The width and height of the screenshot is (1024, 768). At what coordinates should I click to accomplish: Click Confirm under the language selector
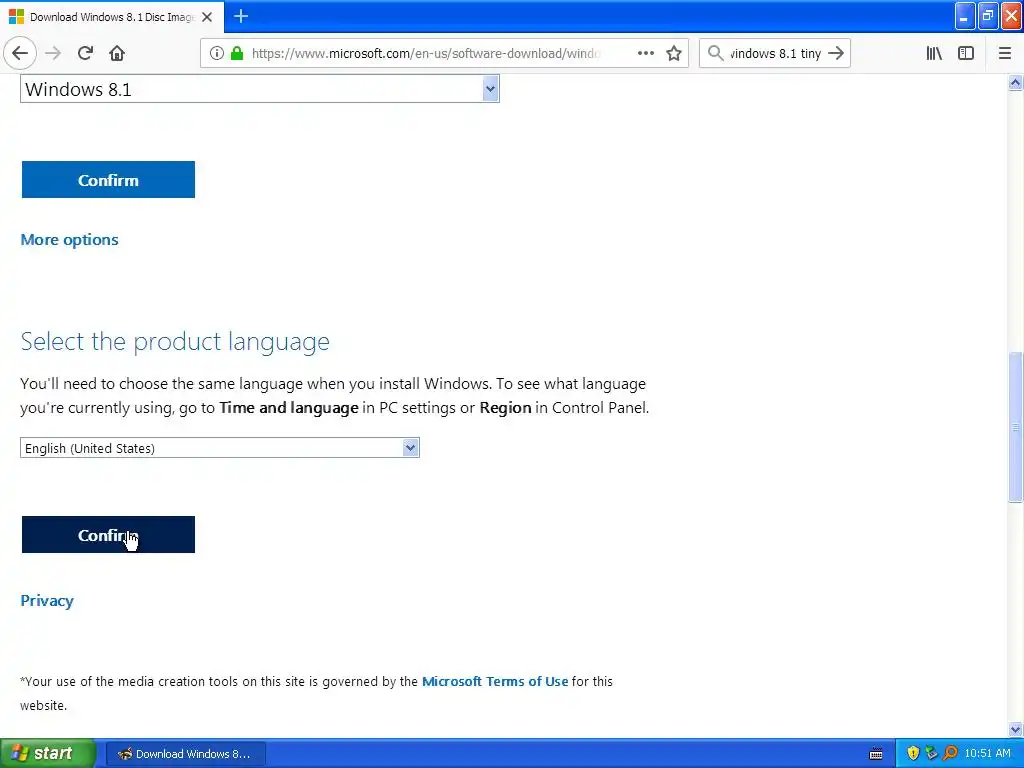click(x=108, y=535)
